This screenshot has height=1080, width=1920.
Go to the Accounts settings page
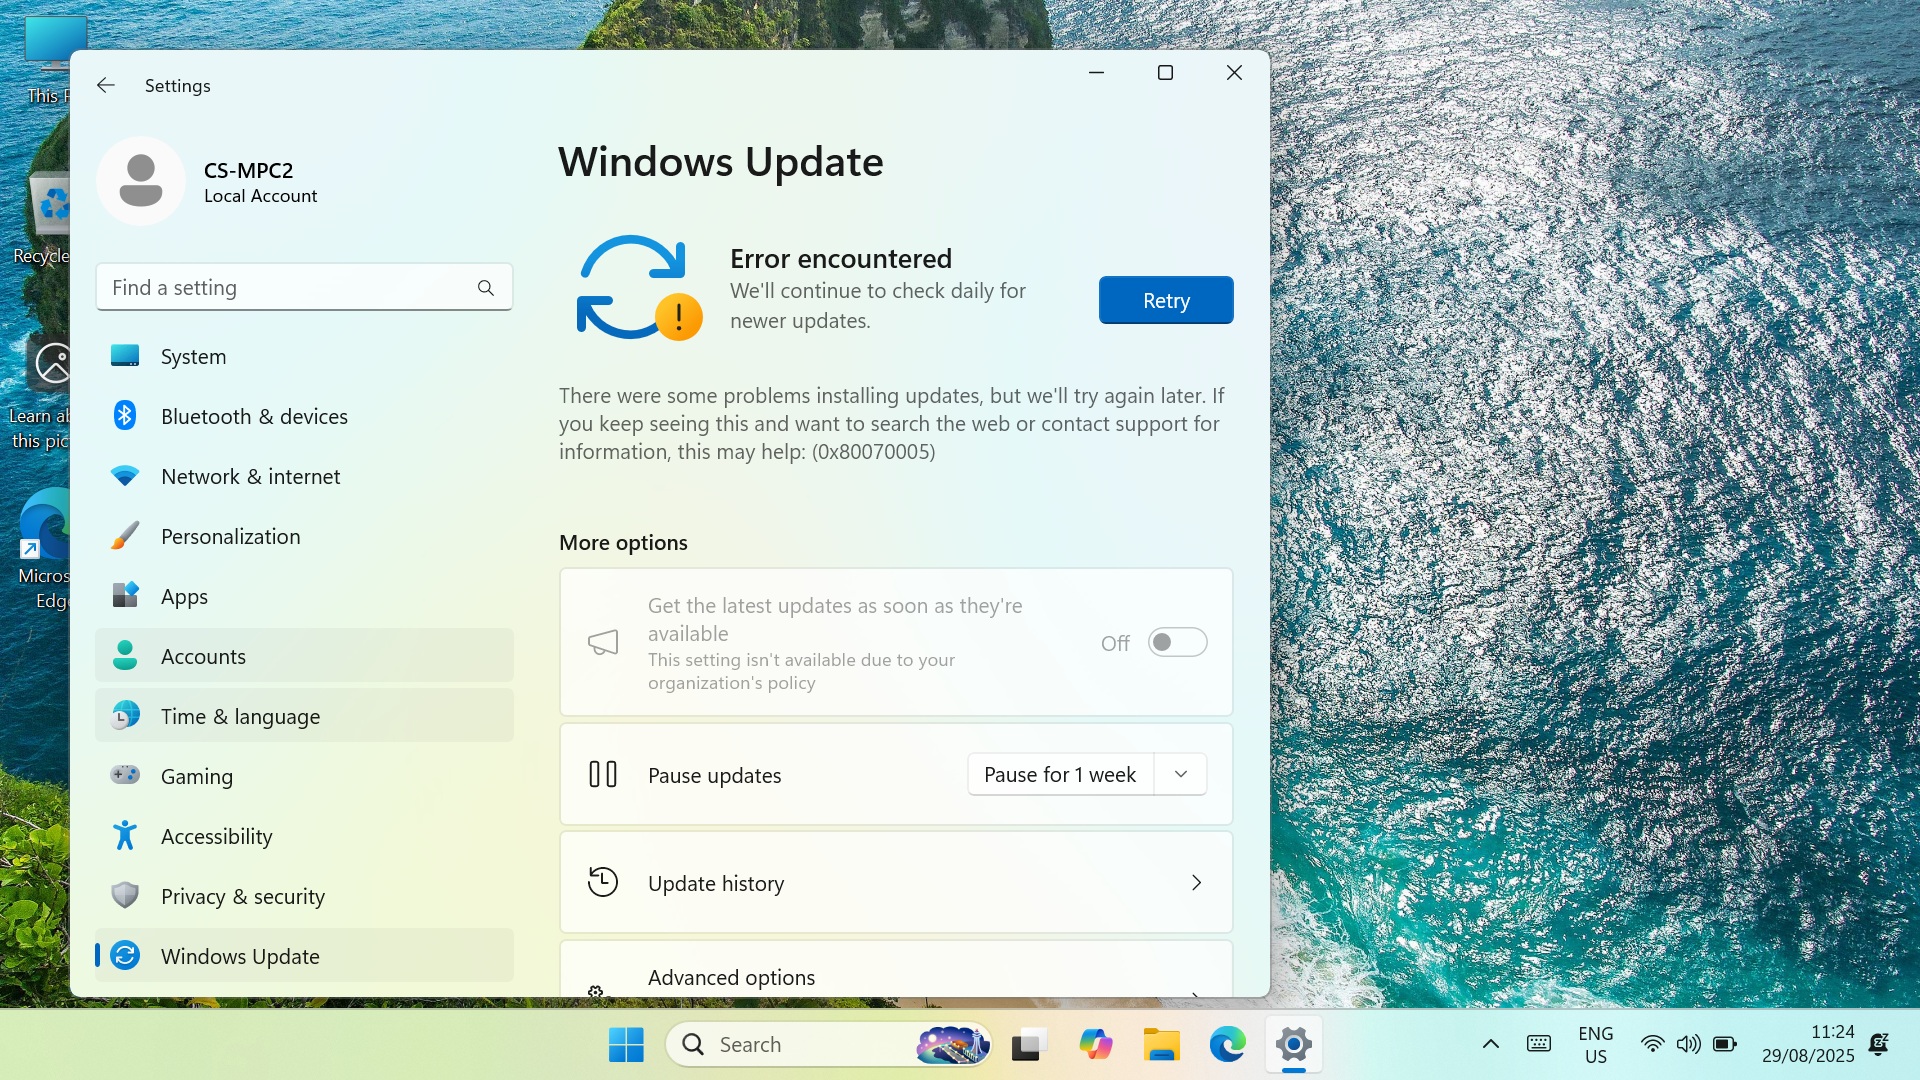[x=203, y=656]
